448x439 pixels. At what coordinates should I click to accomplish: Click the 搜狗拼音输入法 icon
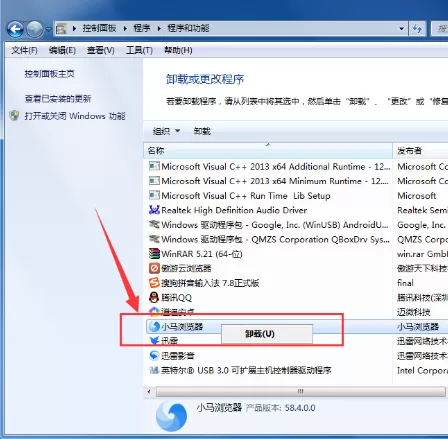(x=154, y=283)
